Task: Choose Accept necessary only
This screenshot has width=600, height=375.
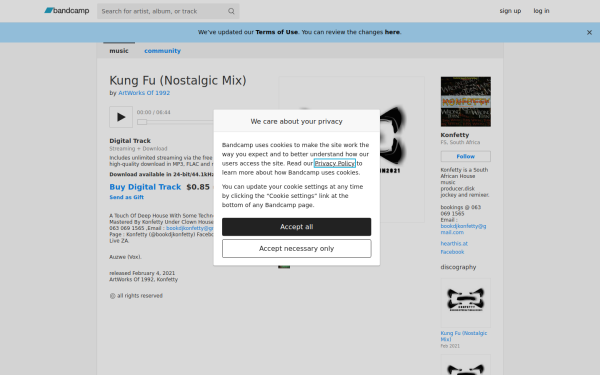Action: (296, 248)
